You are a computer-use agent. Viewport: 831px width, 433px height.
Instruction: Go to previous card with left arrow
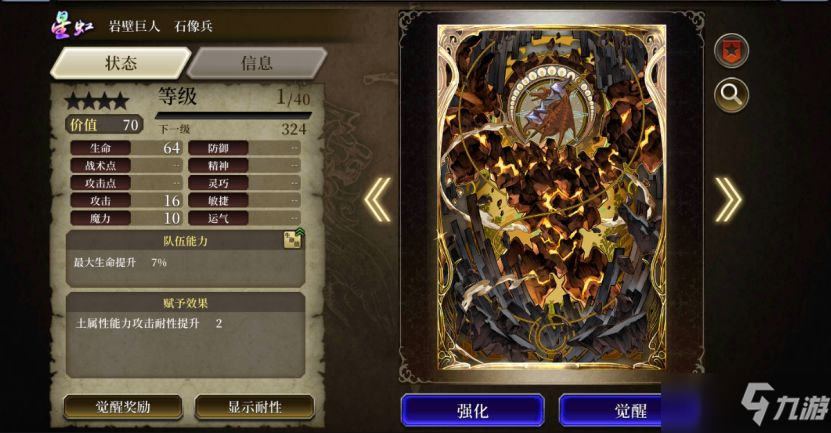coord(378,199)
